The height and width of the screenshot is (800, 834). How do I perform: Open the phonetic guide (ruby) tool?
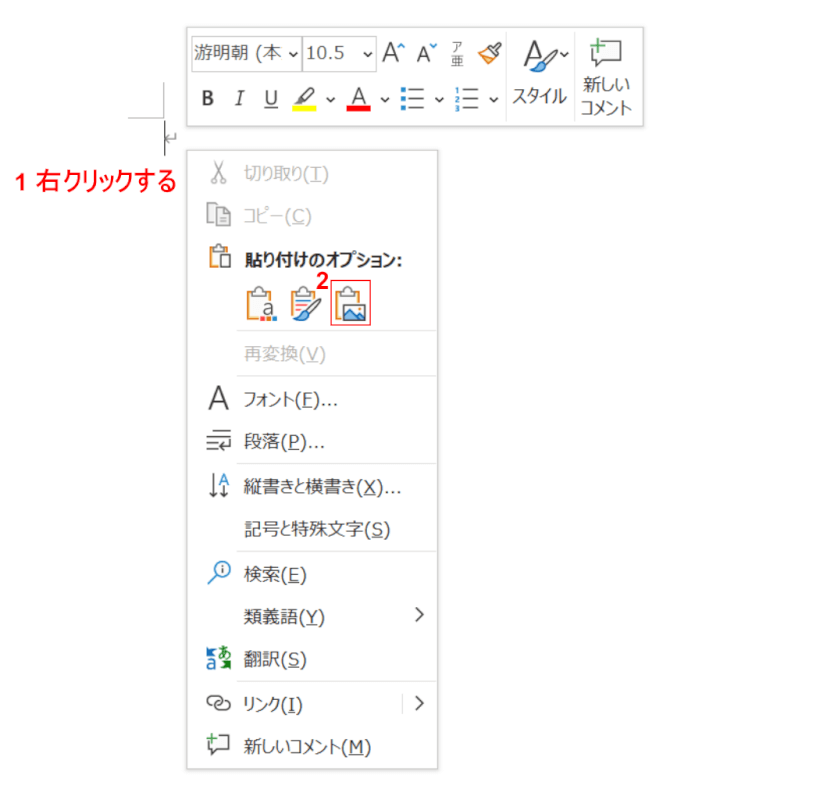[x=458, y=53]
